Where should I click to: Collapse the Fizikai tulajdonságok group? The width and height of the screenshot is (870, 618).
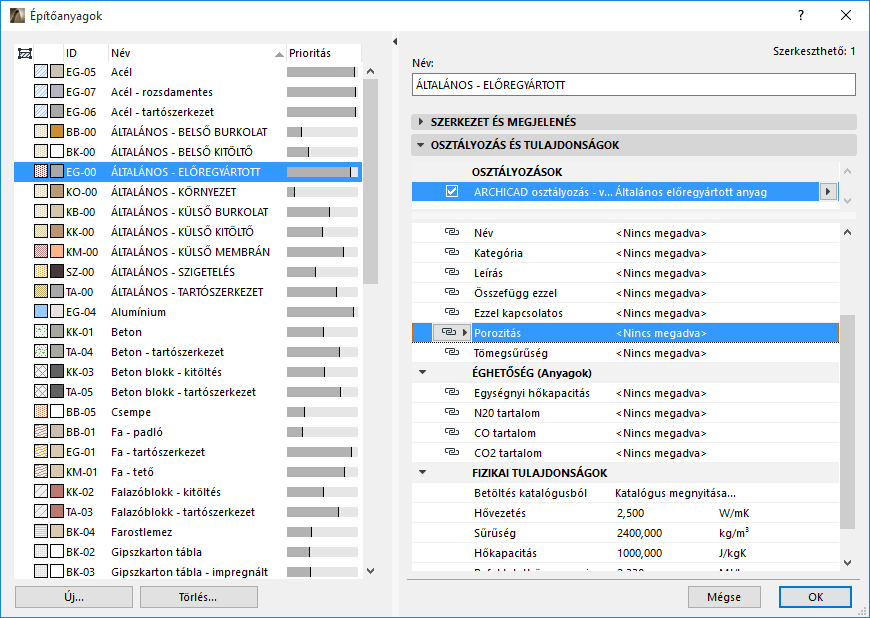point(423,472)
